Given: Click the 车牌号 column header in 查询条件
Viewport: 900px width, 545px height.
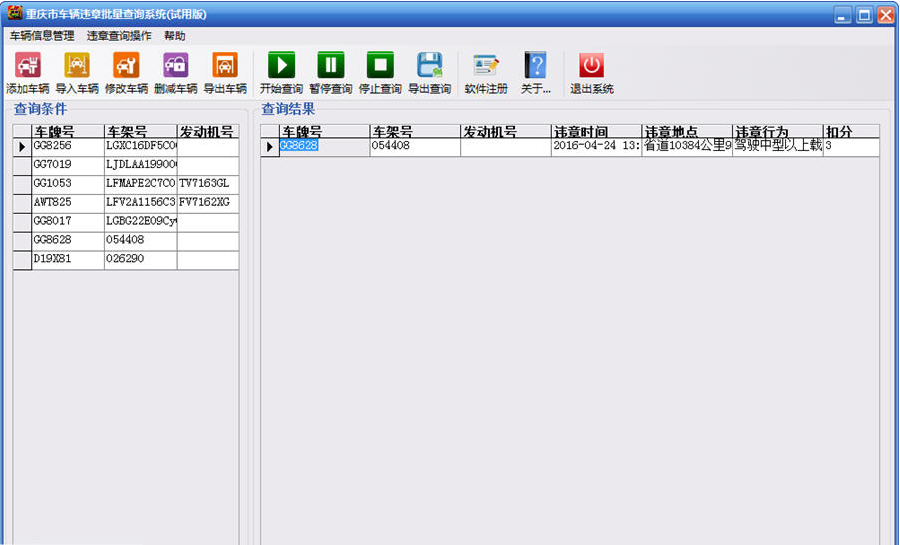Looking at the screenshot, I should click(x=67, y=132).
